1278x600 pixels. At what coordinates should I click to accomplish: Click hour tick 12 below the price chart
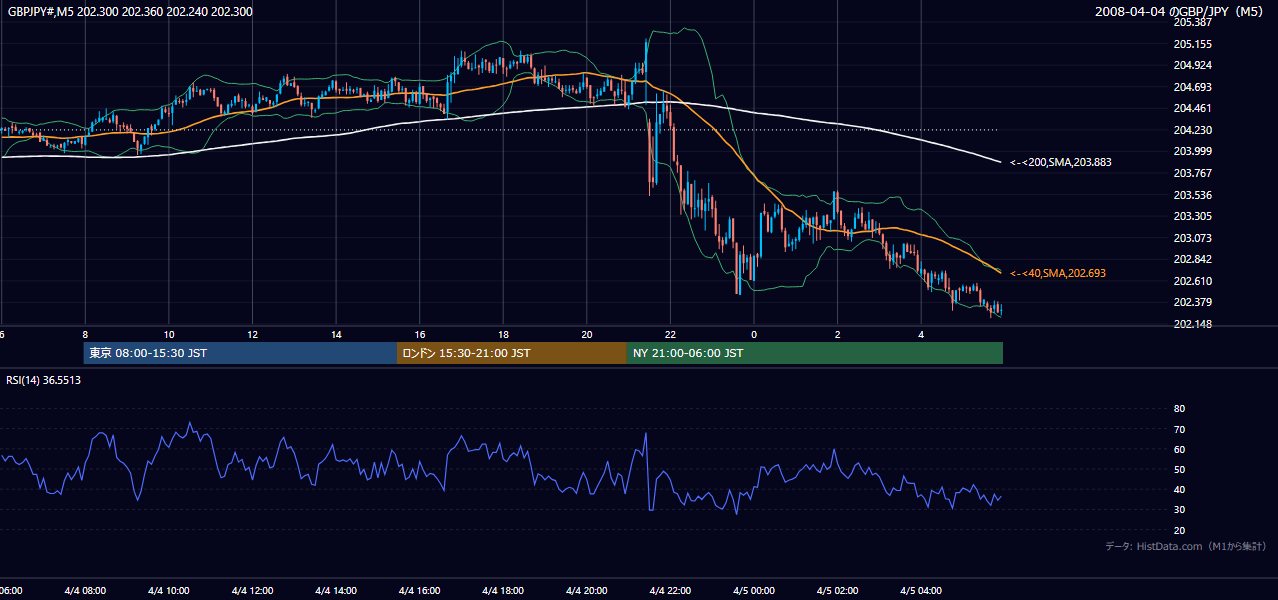pyautogui.click(x=252, y=334)
